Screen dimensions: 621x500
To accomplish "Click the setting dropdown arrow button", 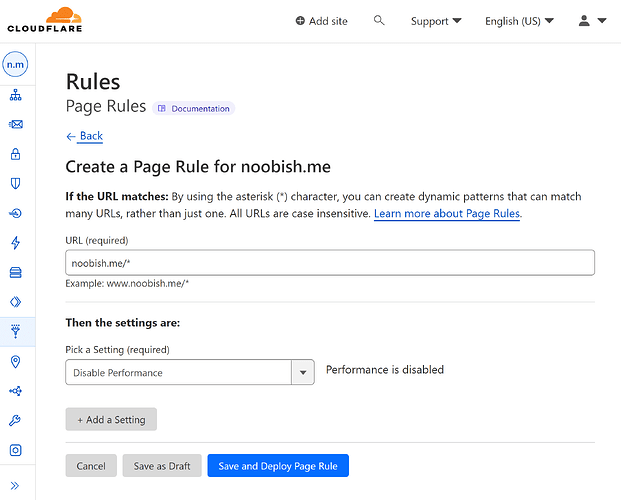I will point(303,372).
